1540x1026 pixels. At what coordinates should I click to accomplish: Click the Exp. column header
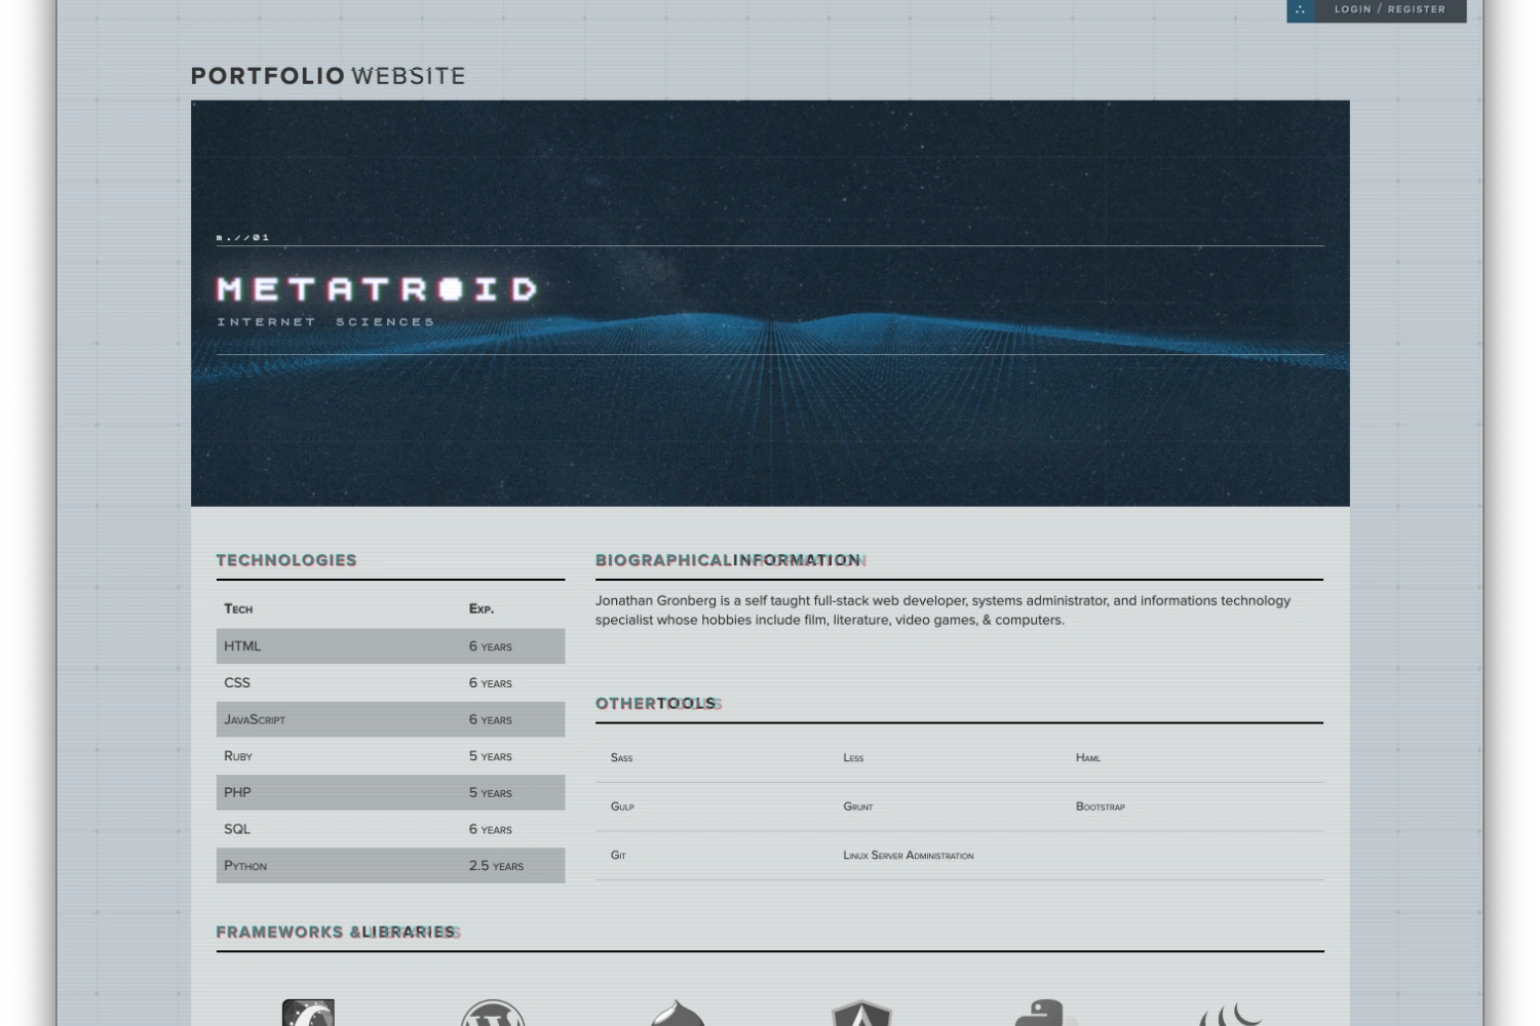(481, 608)
